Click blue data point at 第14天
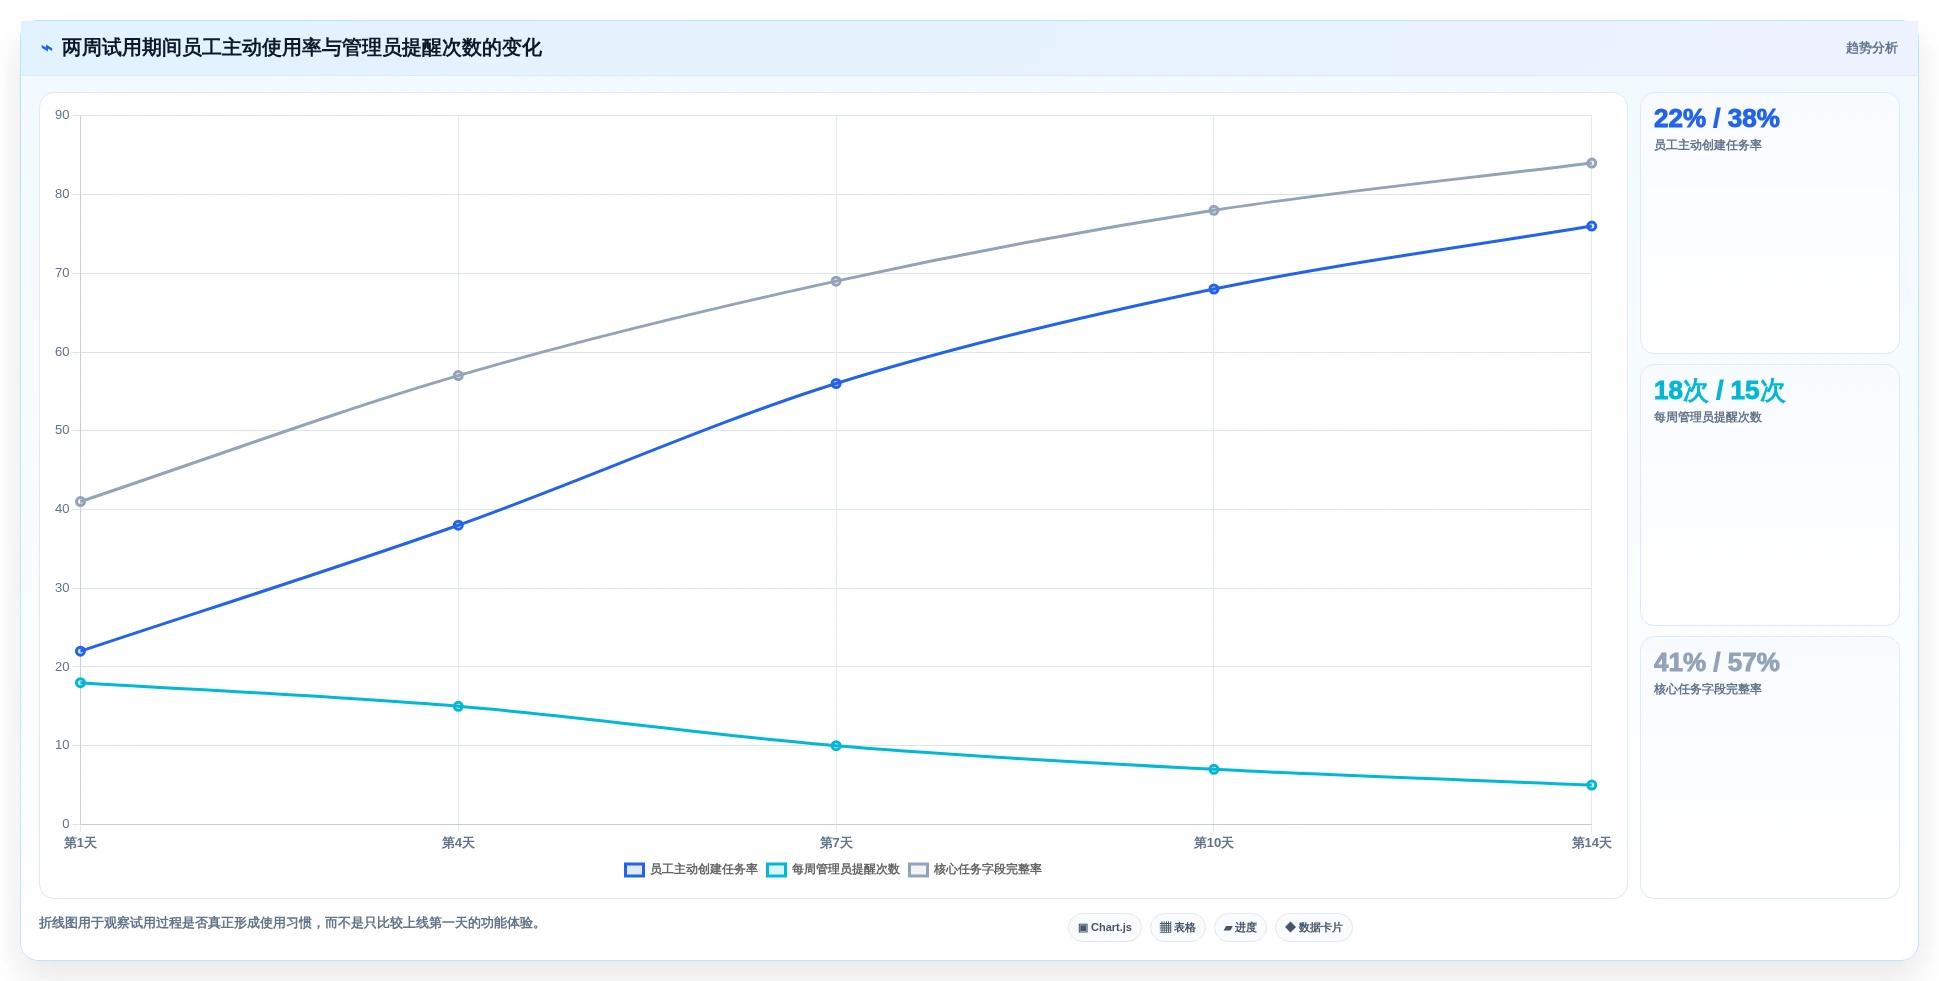Image resolution: width=1939 pixels, height=981 pixels. coord(1592,226)
